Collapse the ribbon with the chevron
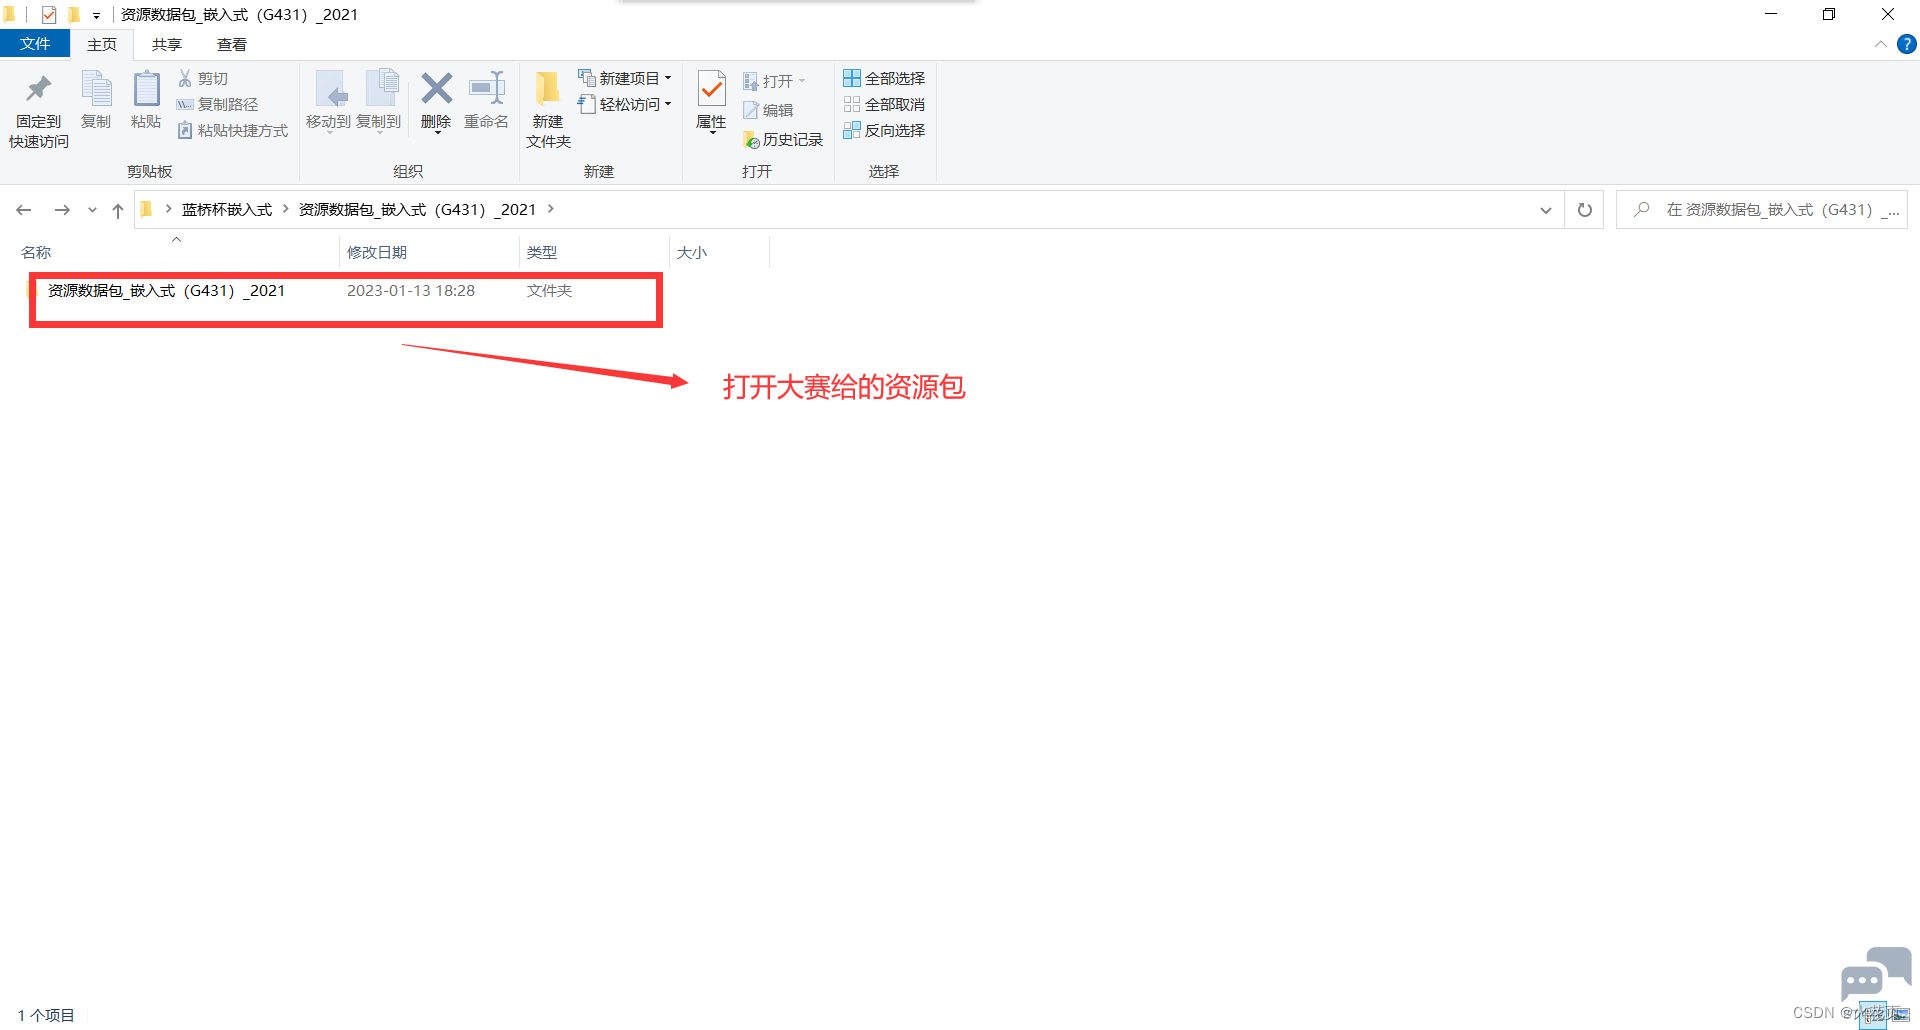 1881,44
